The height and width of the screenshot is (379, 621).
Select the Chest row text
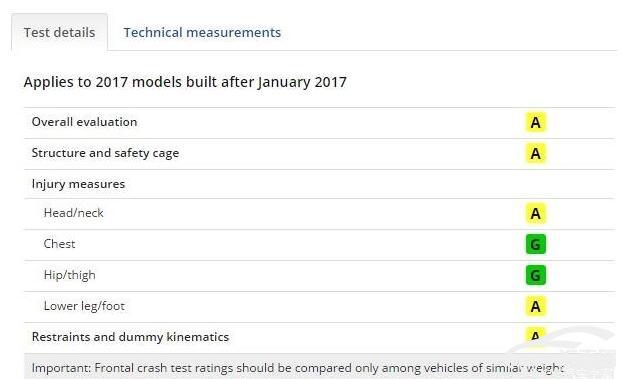click(x=59, y=244)
